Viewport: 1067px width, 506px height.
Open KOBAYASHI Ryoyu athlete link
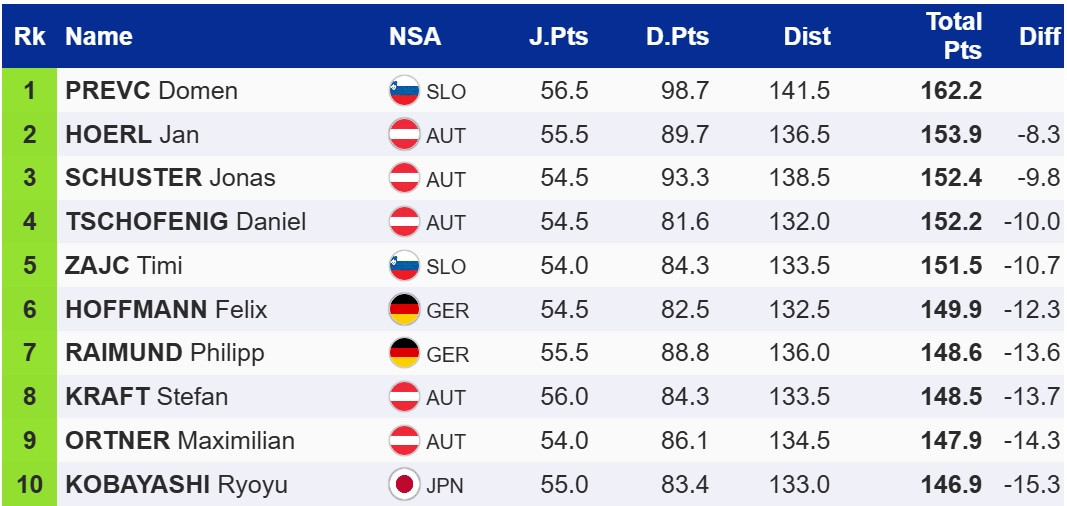pos(176,485)
